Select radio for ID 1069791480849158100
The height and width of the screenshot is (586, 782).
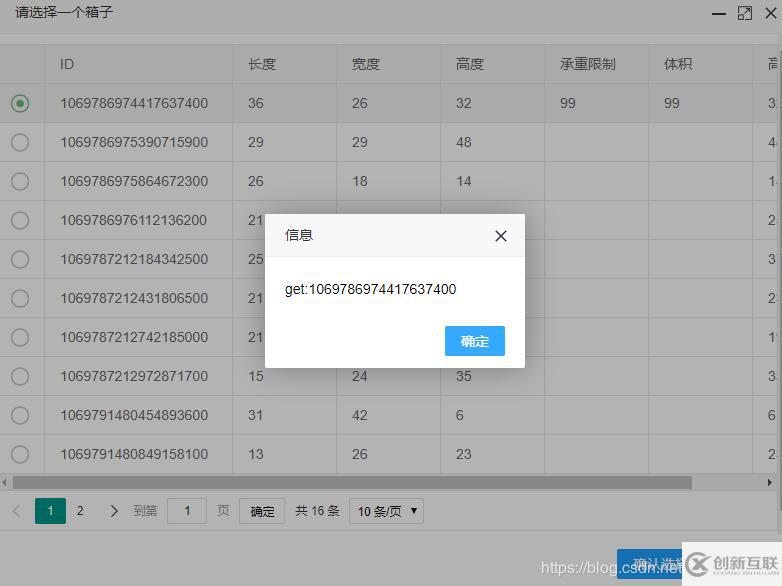(20, 454)
